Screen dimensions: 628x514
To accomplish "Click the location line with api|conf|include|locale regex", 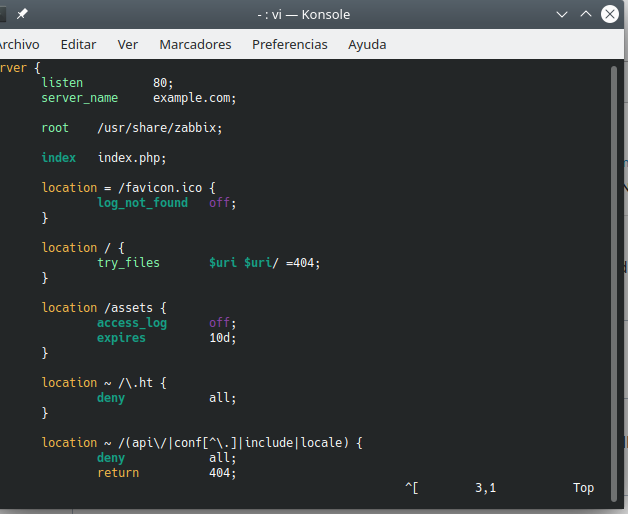I will click(x=202, y=443).
